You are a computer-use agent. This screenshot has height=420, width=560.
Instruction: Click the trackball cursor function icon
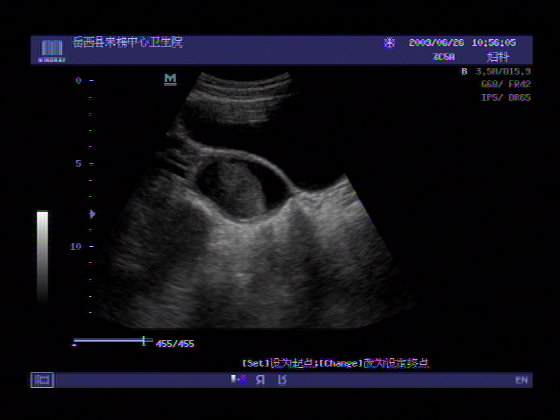click(239, 380)
